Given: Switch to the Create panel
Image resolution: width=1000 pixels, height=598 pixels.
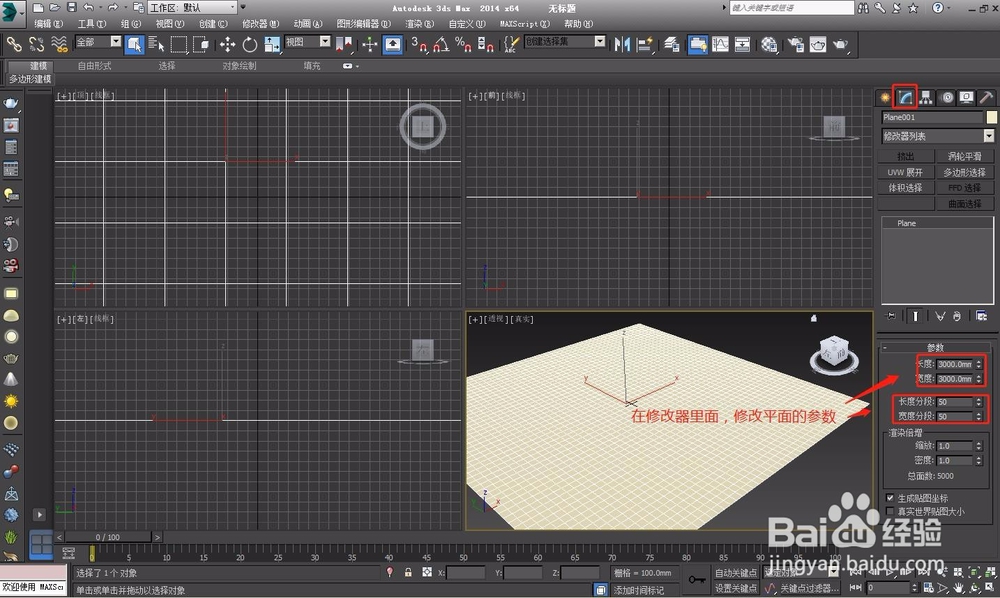Looking at the screenshot, I should click(x=885, y=98).
